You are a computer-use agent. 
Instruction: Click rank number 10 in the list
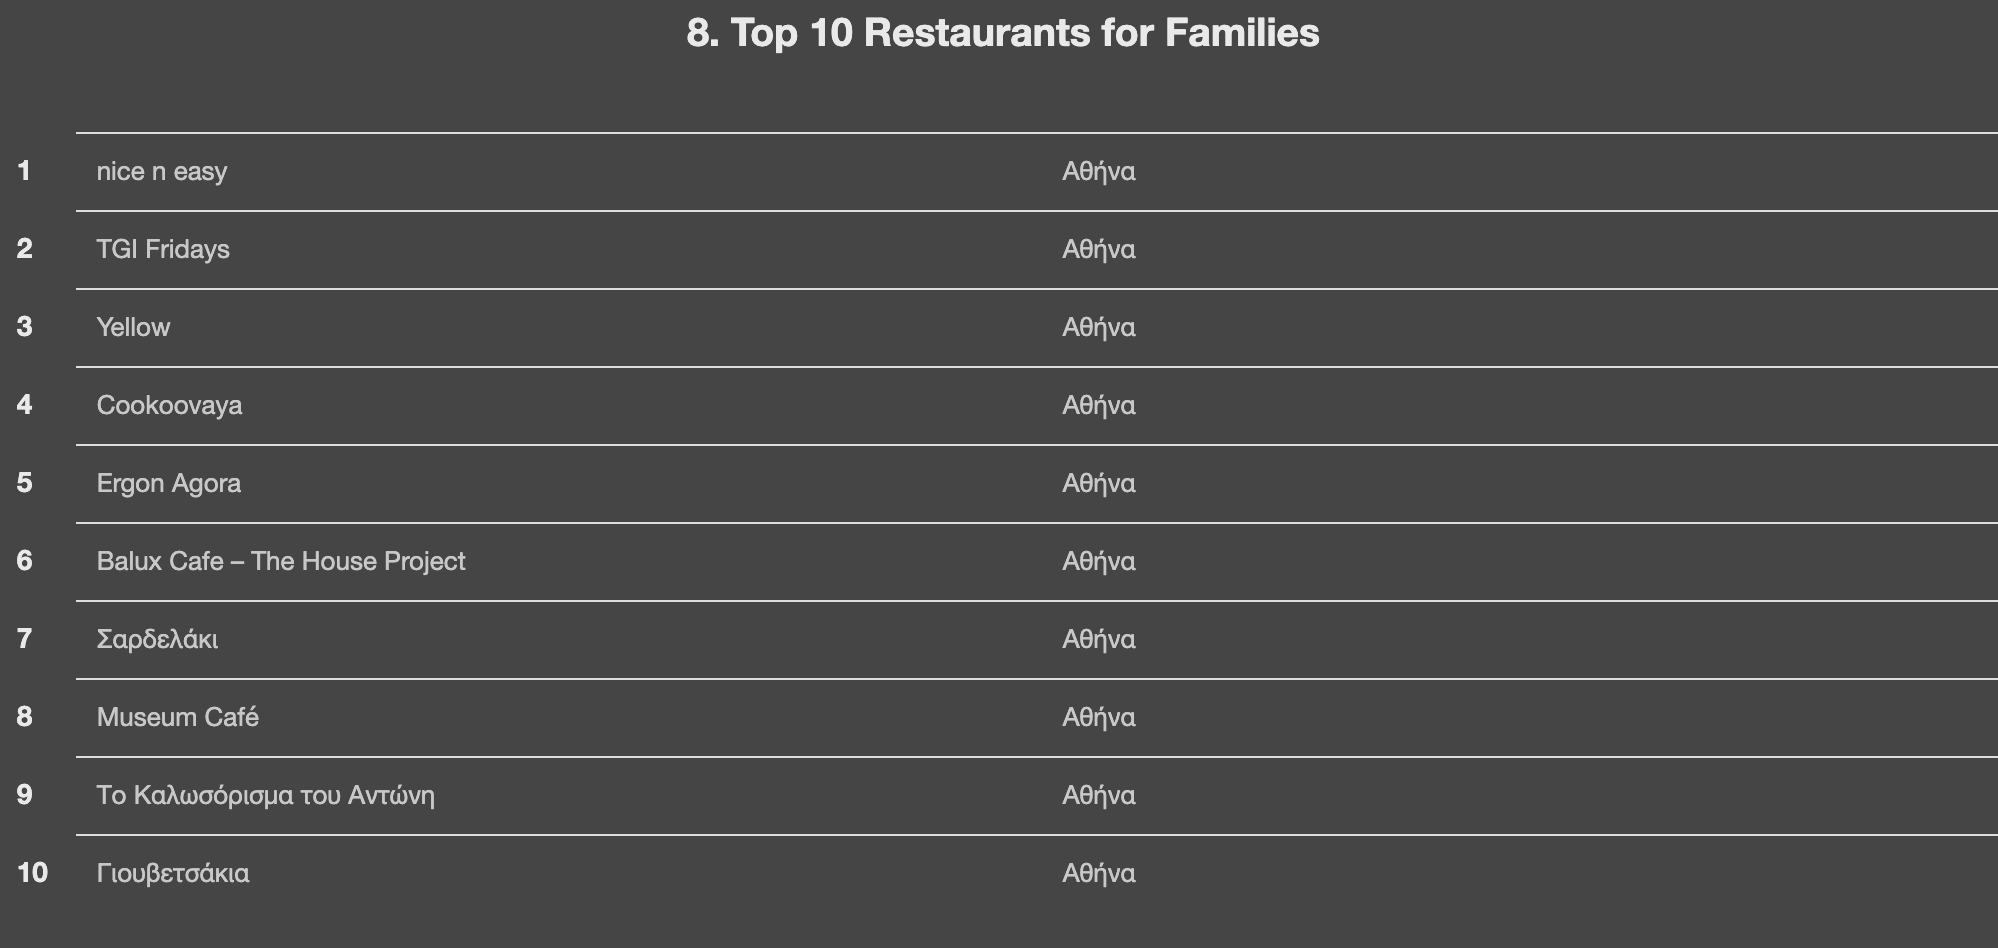pyautogui.click(x=32, y=874)
